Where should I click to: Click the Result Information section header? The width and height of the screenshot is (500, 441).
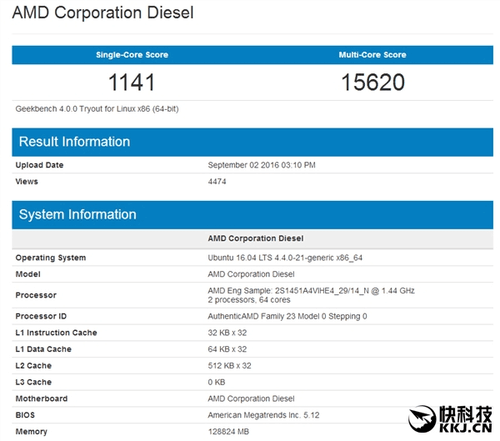pyautogui.click(x=252, y=142)
